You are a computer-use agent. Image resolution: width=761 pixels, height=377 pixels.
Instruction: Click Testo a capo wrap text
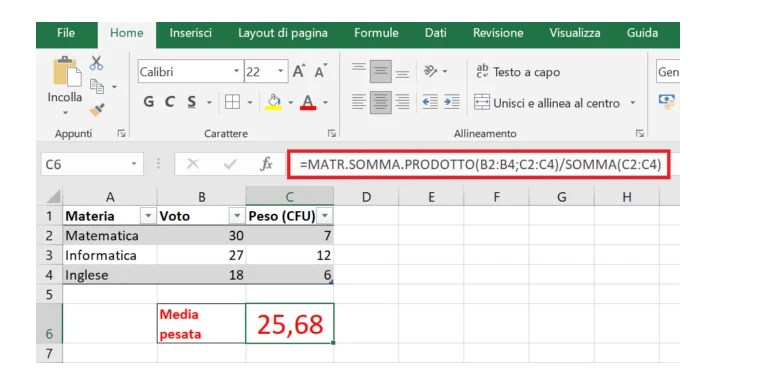click(x=518, y=72)
